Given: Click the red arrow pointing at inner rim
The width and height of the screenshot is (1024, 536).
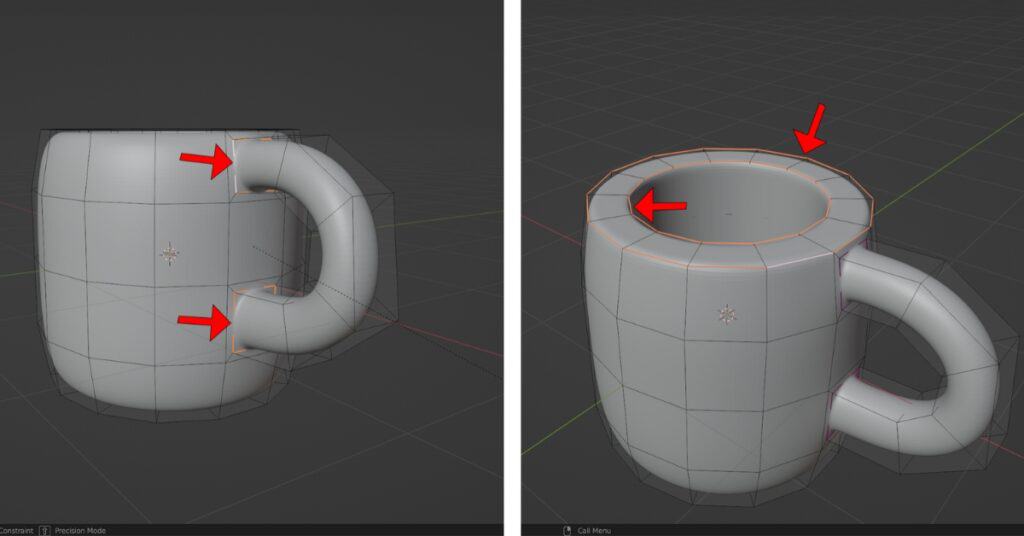Looking at the screenshot, I should click(661, 206).
